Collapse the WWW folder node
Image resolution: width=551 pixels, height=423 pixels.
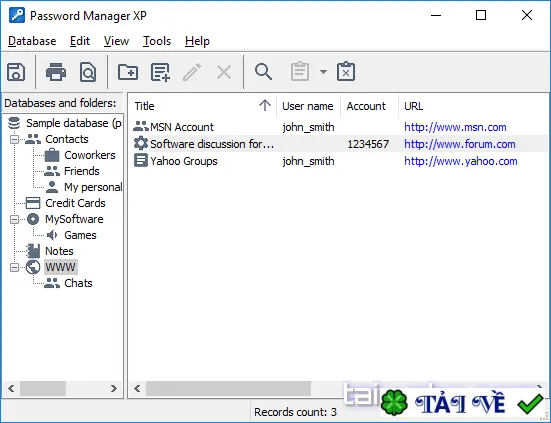click(14, 267)
